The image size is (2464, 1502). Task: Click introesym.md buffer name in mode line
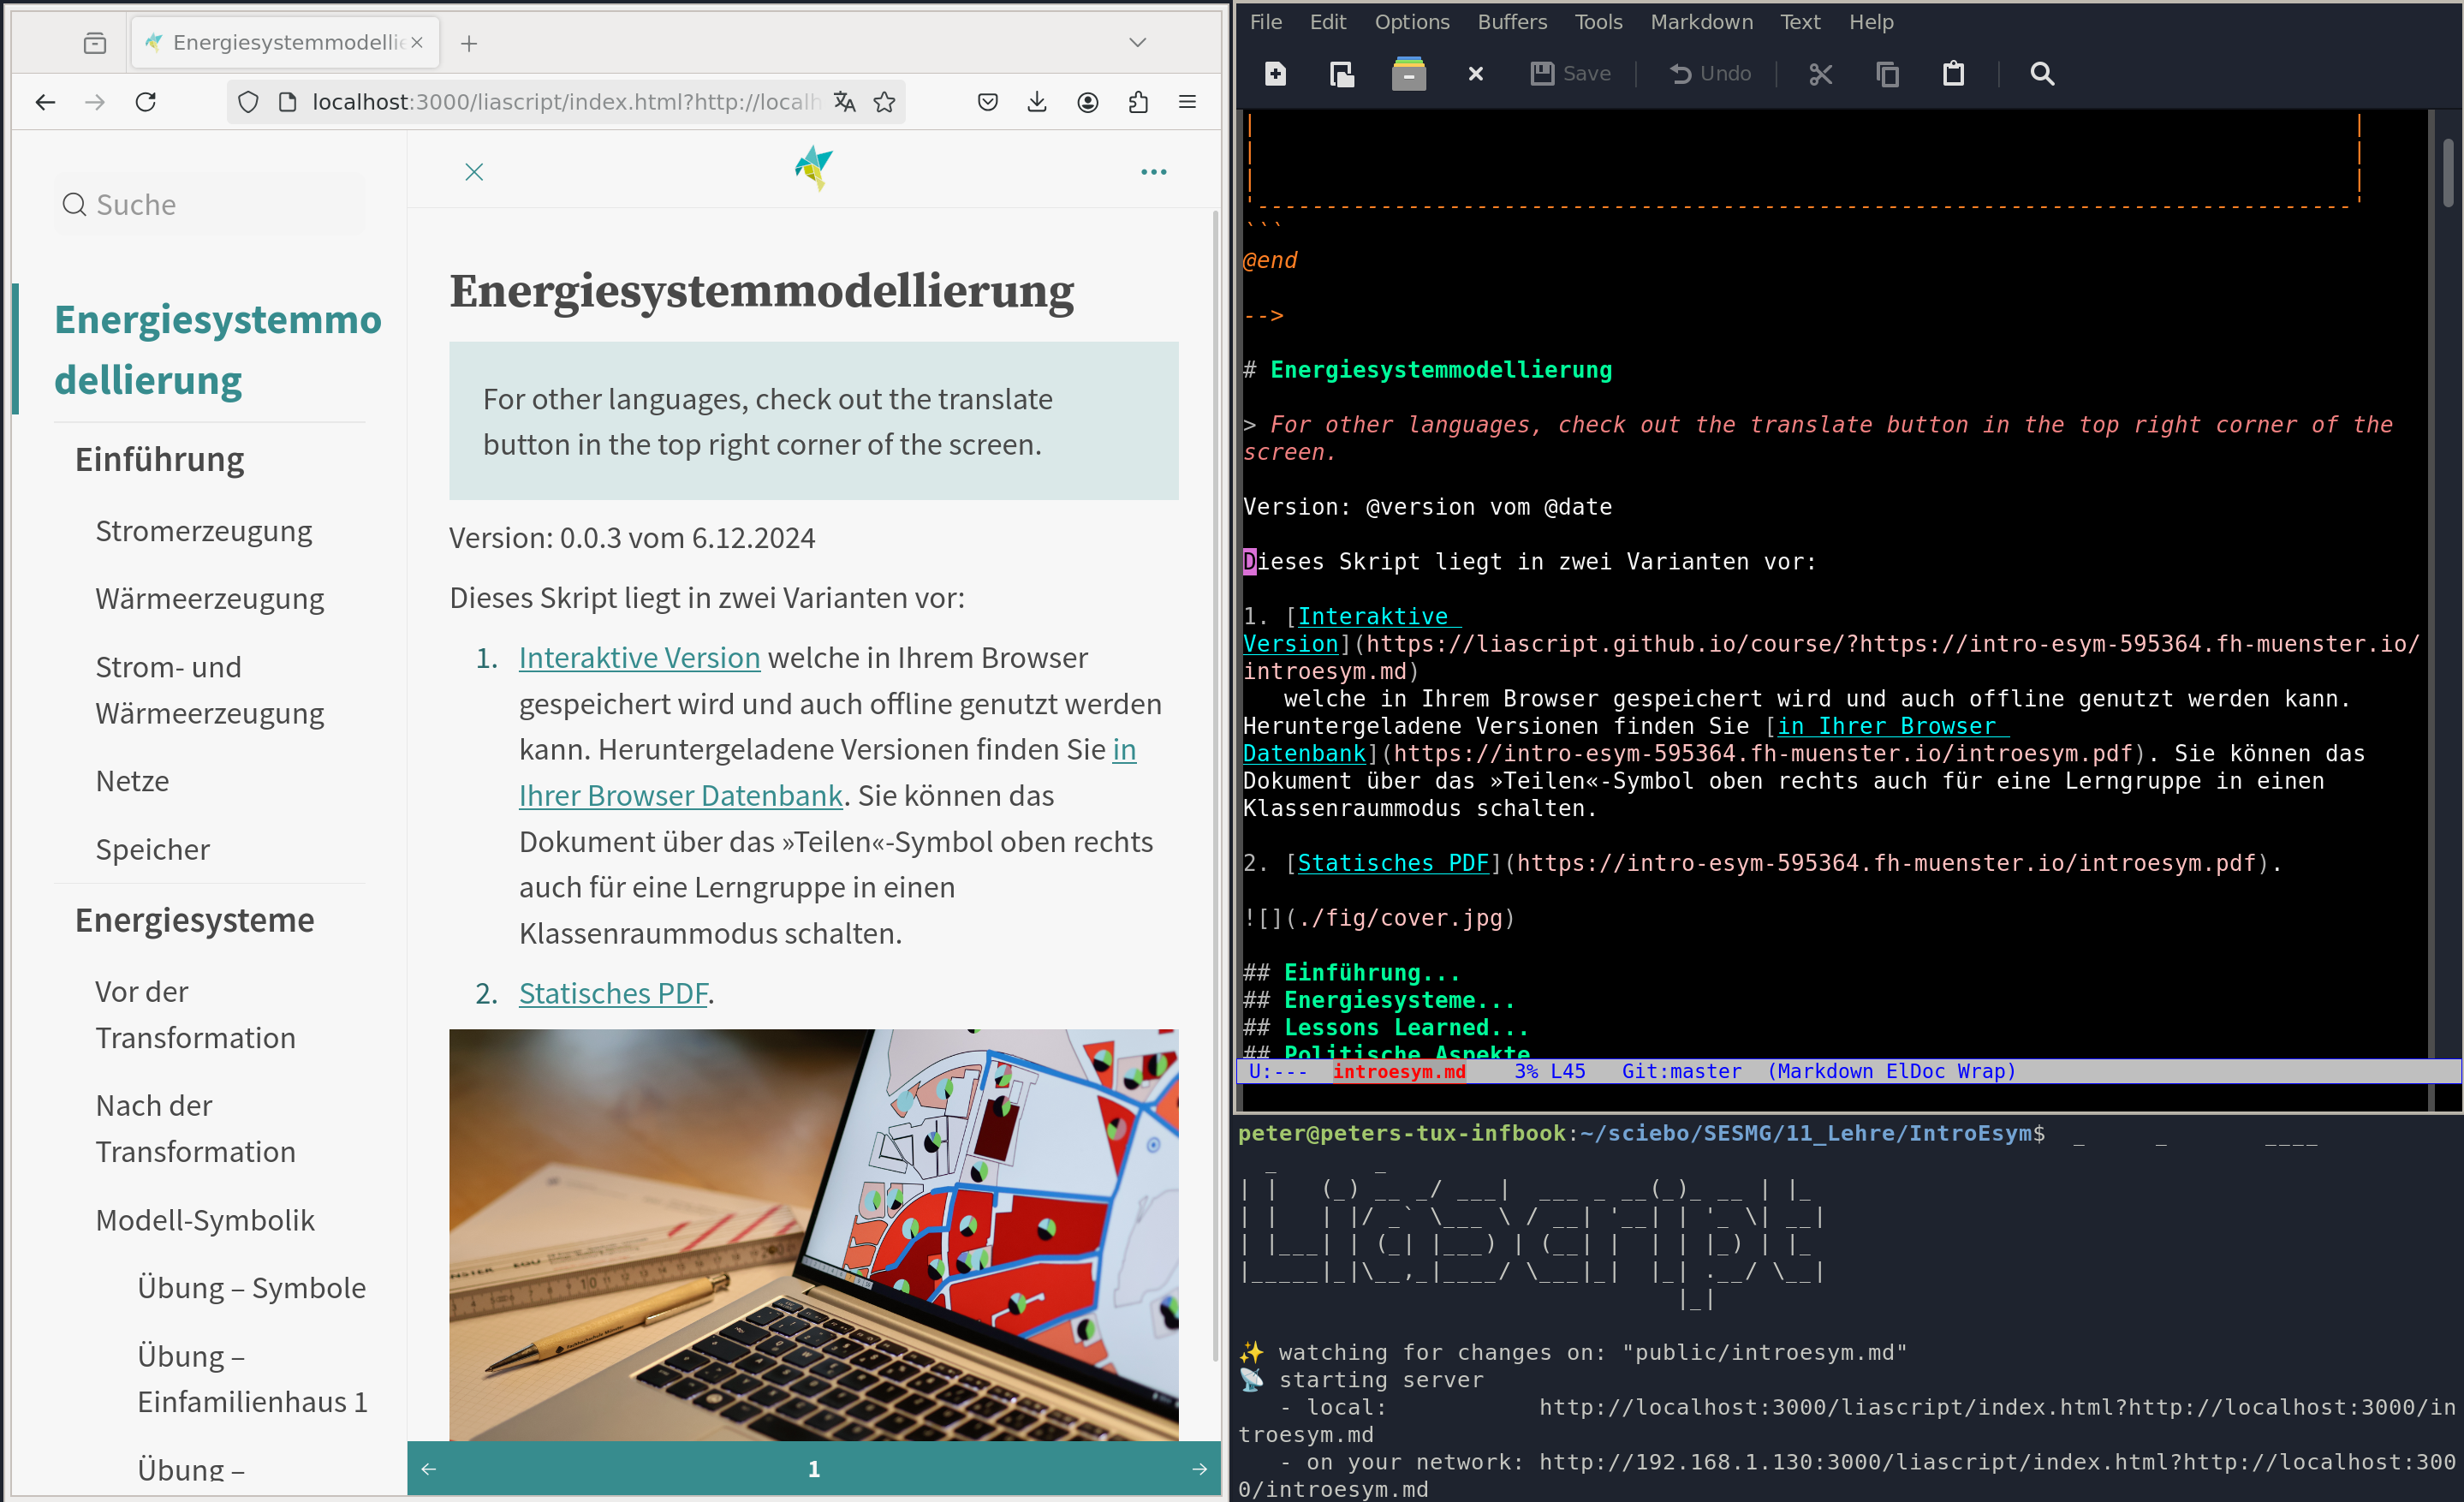coord(1399,1071)
